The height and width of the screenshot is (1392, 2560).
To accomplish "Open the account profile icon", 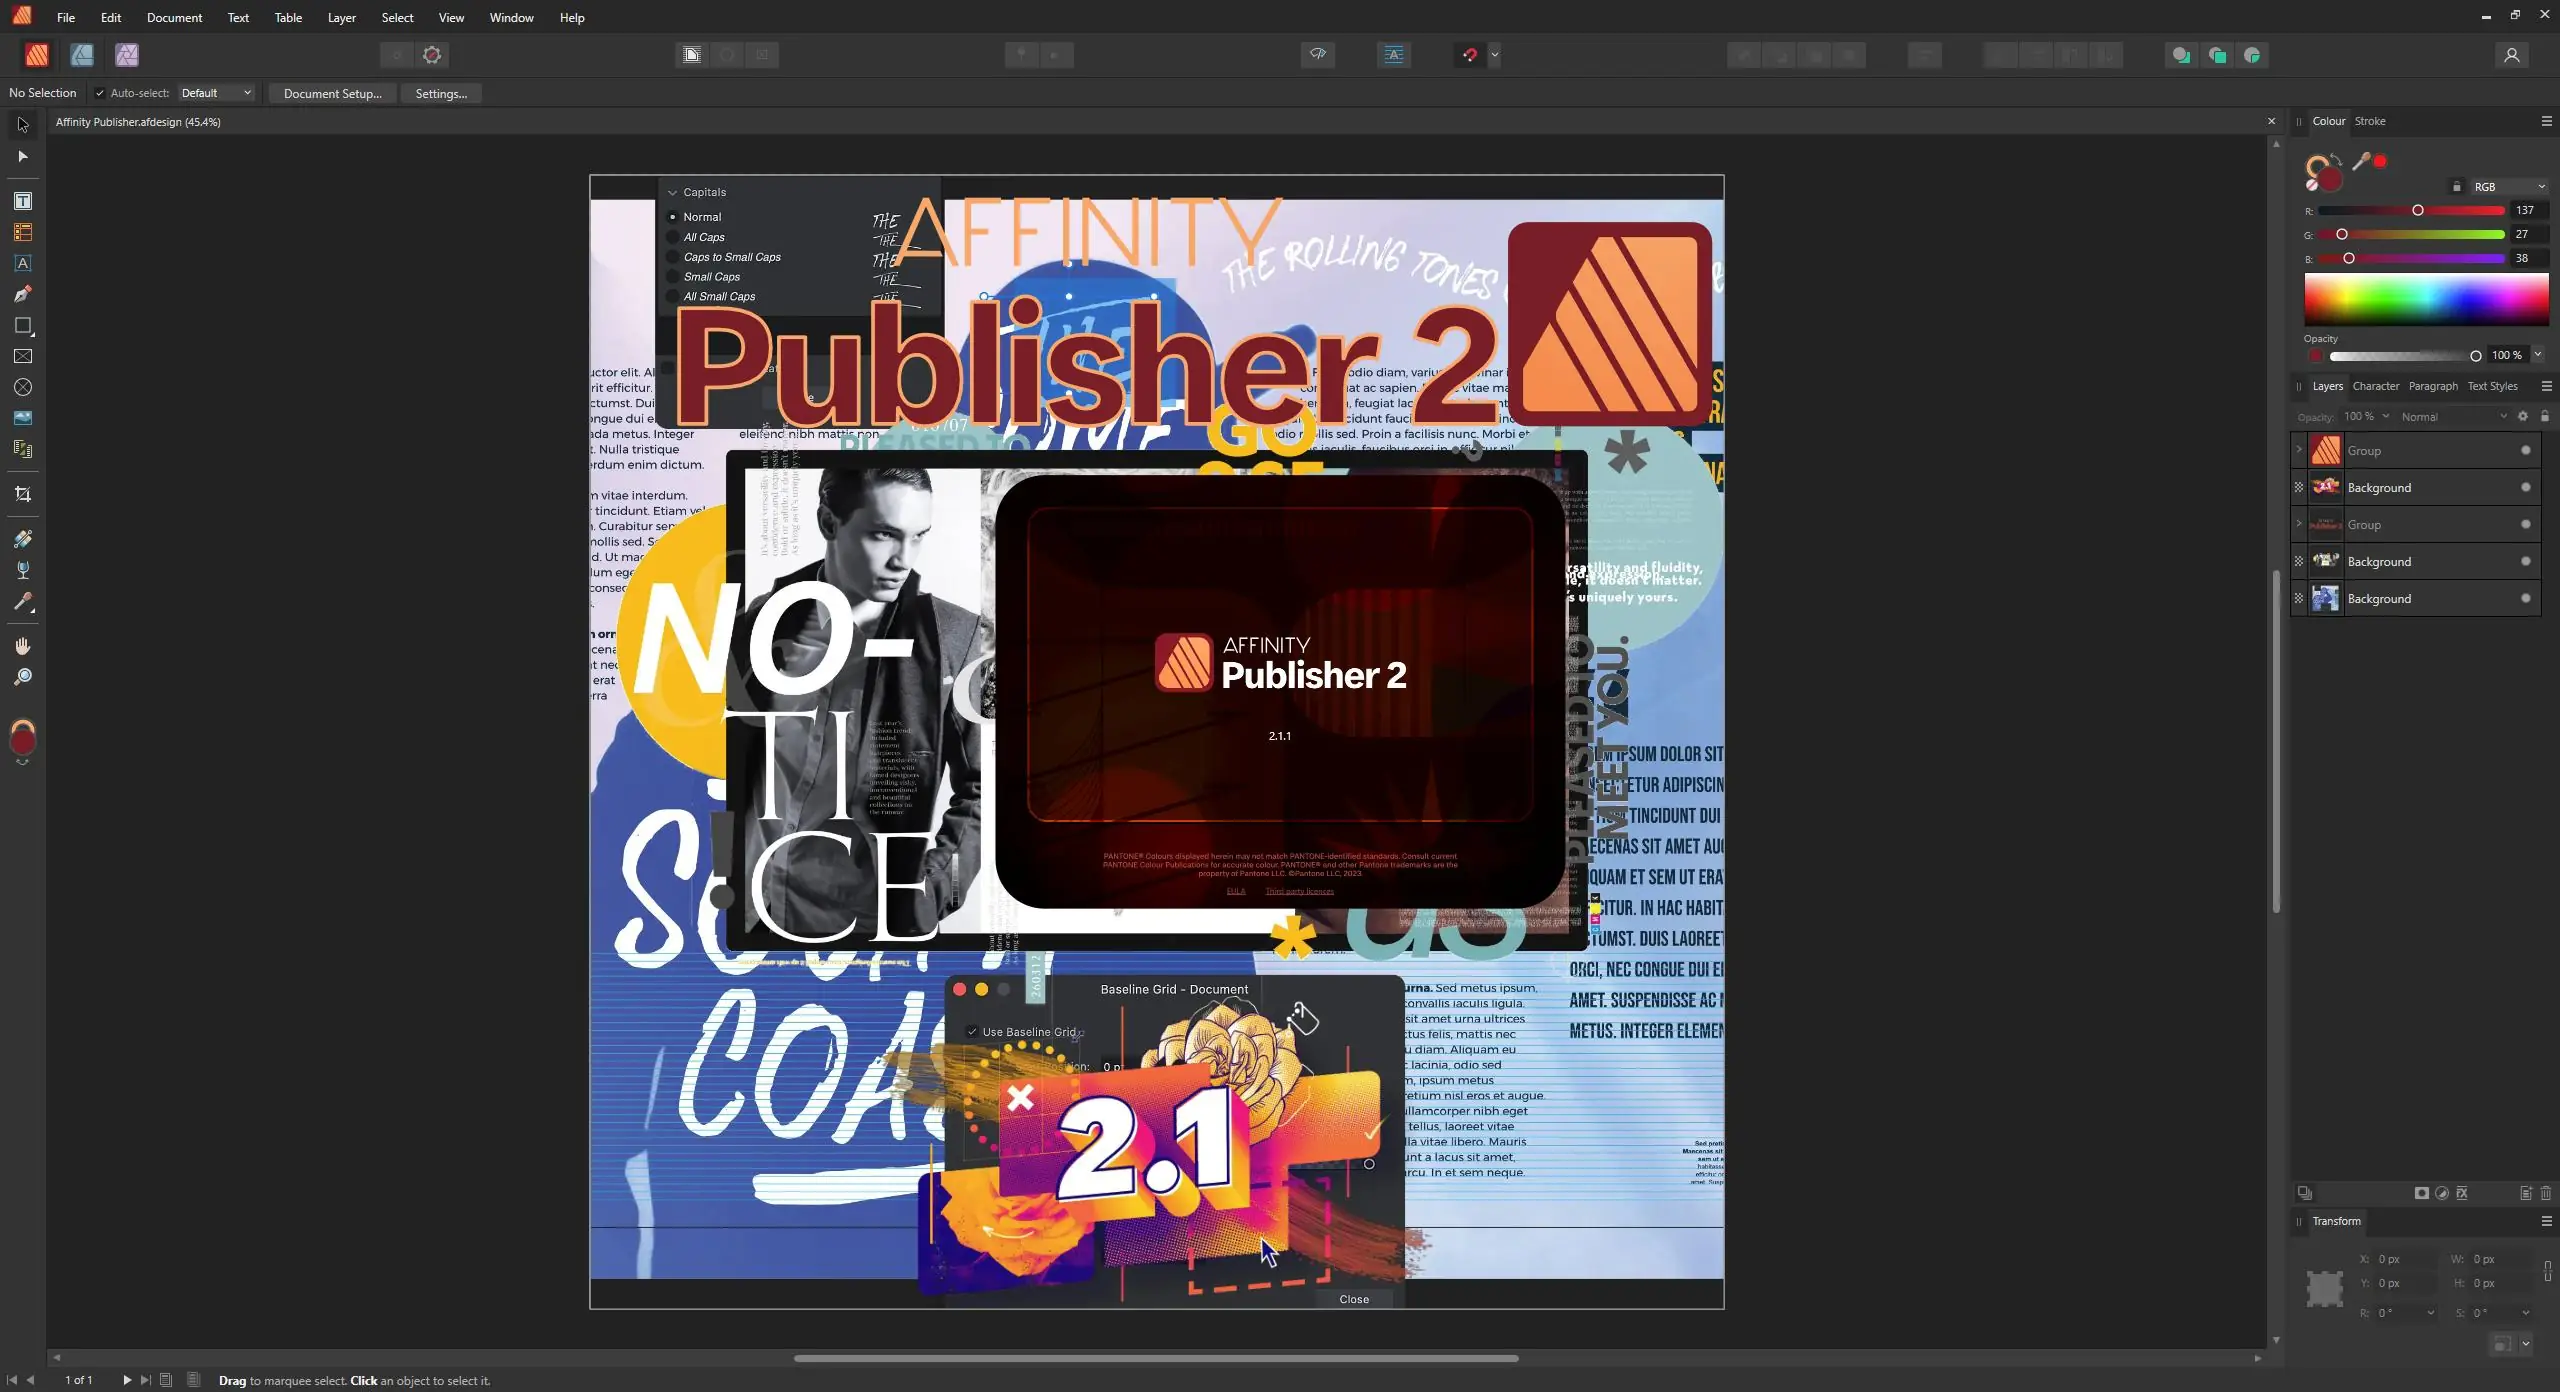I will coord(2511,55).
